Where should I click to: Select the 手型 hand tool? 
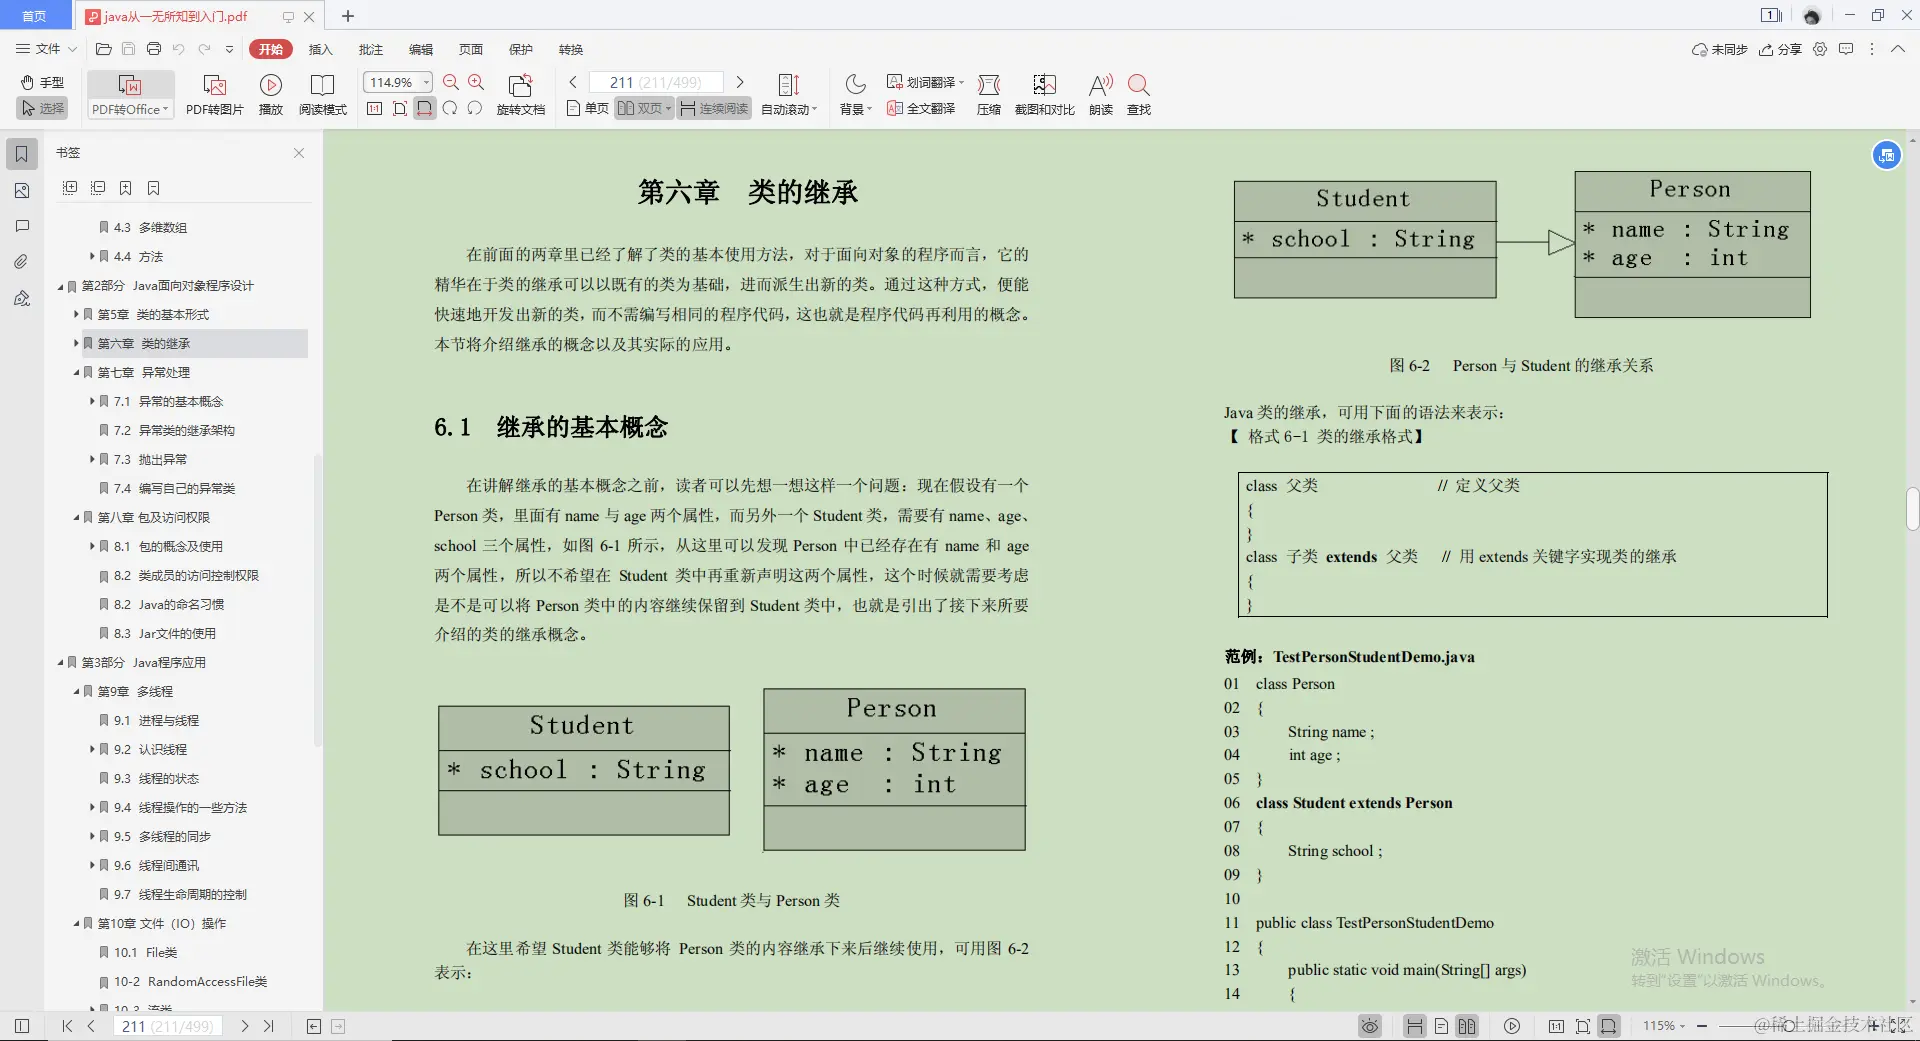(x=42, y=82)
